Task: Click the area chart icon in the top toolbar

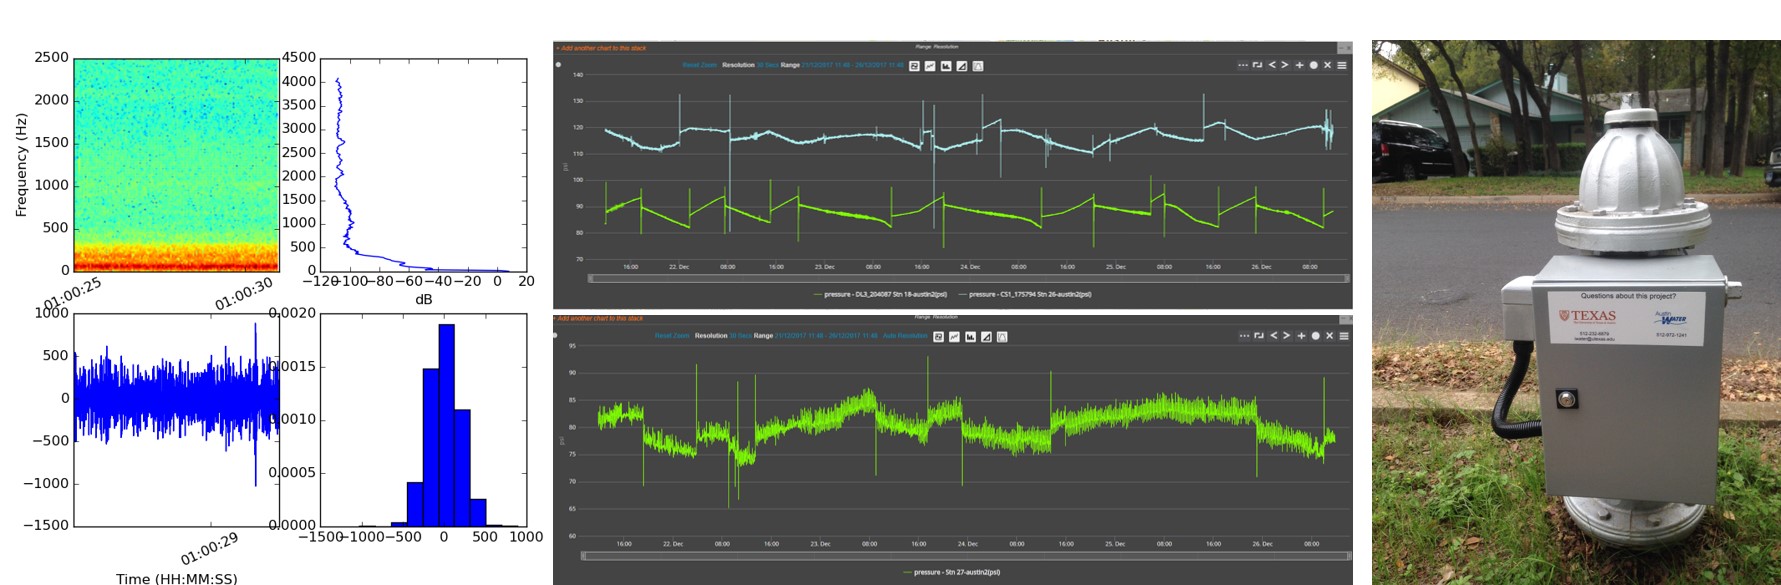Action: (962, 66)
